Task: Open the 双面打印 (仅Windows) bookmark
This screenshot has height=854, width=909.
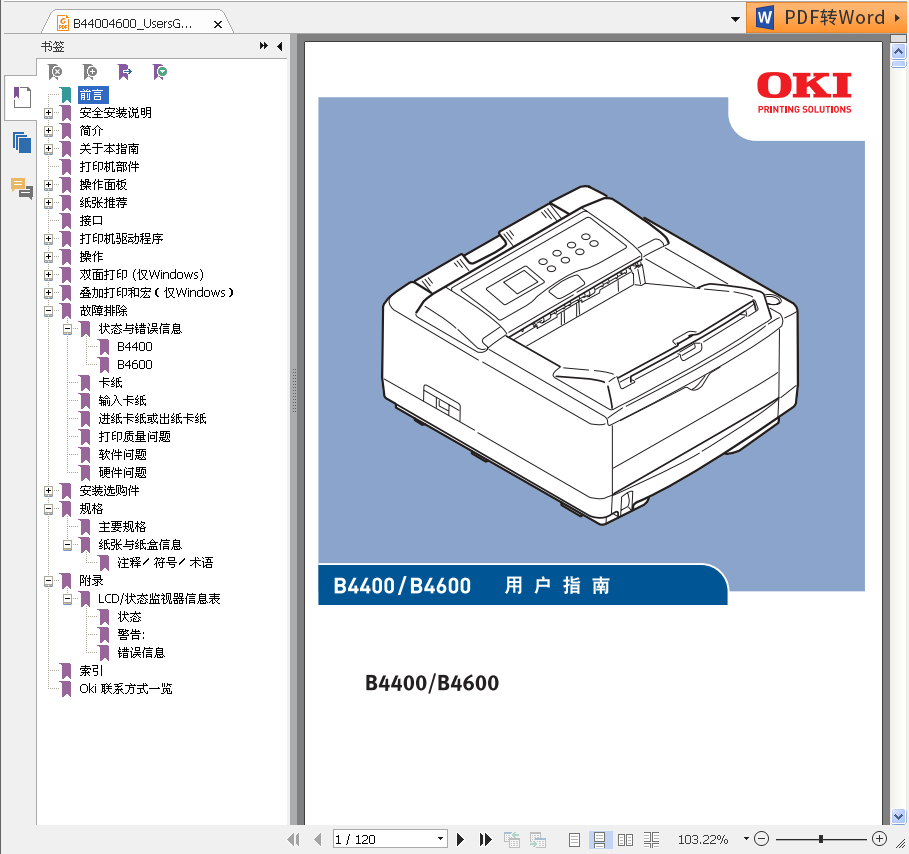Action: [x=141, y=275]
